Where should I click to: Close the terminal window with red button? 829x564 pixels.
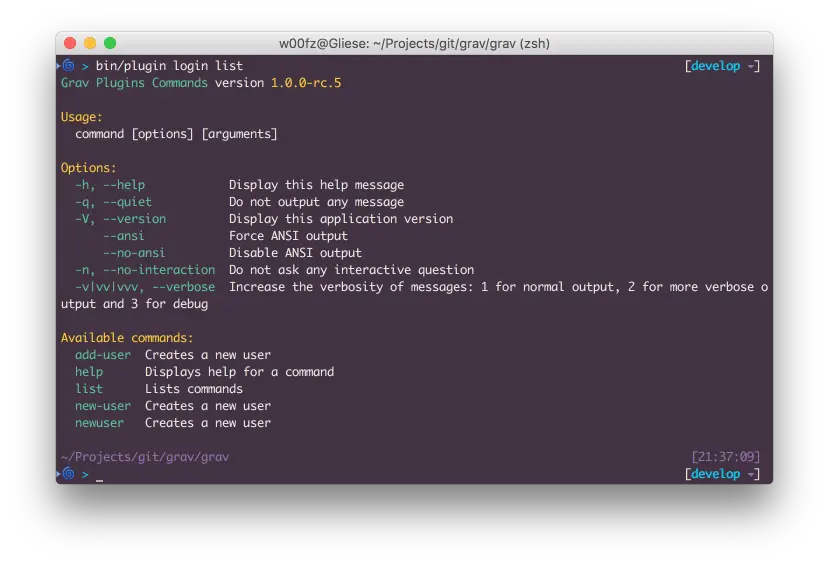70,43
